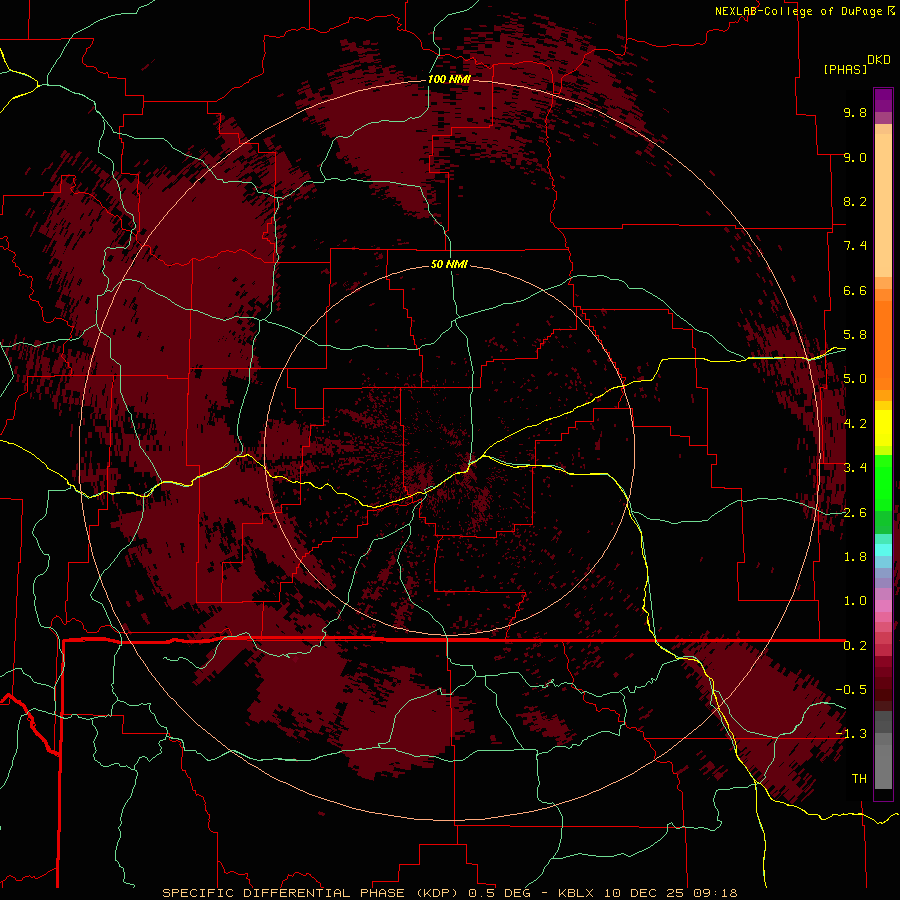Click the "[PHAS]" legend unit label
The image size is (900, 900).
click(x=845, y=69)
